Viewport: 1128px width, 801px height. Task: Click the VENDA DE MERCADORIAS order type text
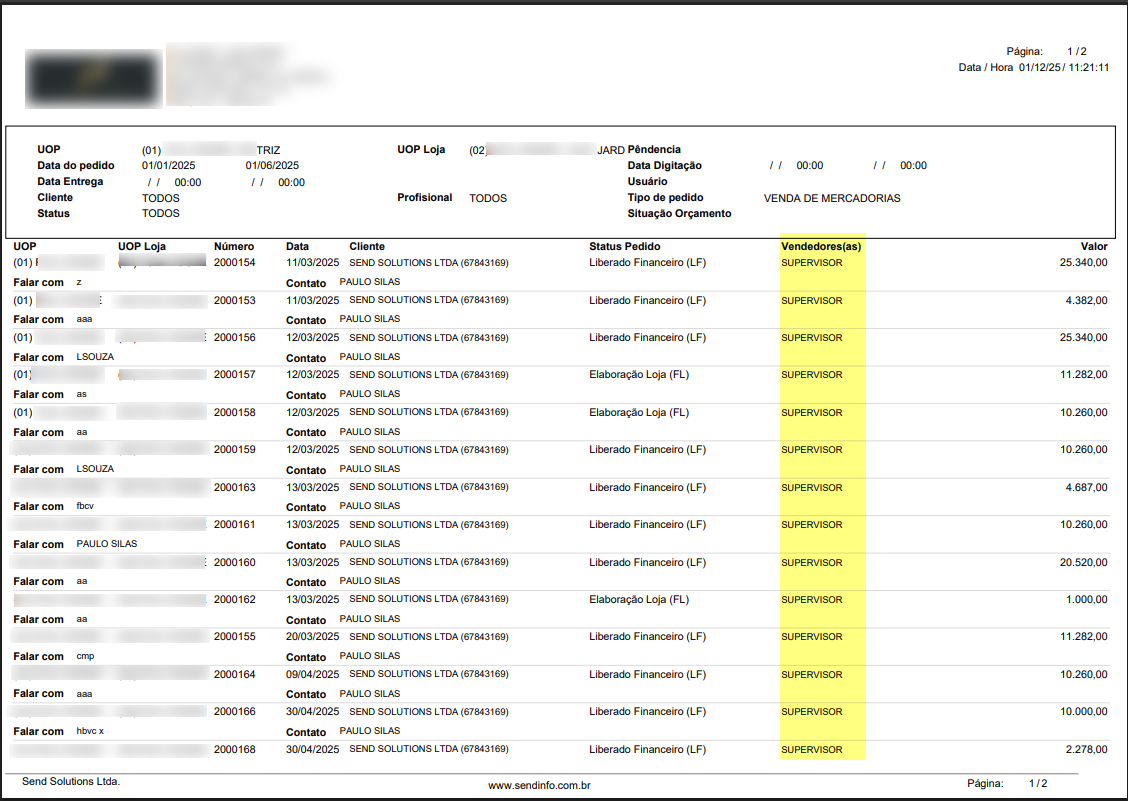tap(832, 198)
